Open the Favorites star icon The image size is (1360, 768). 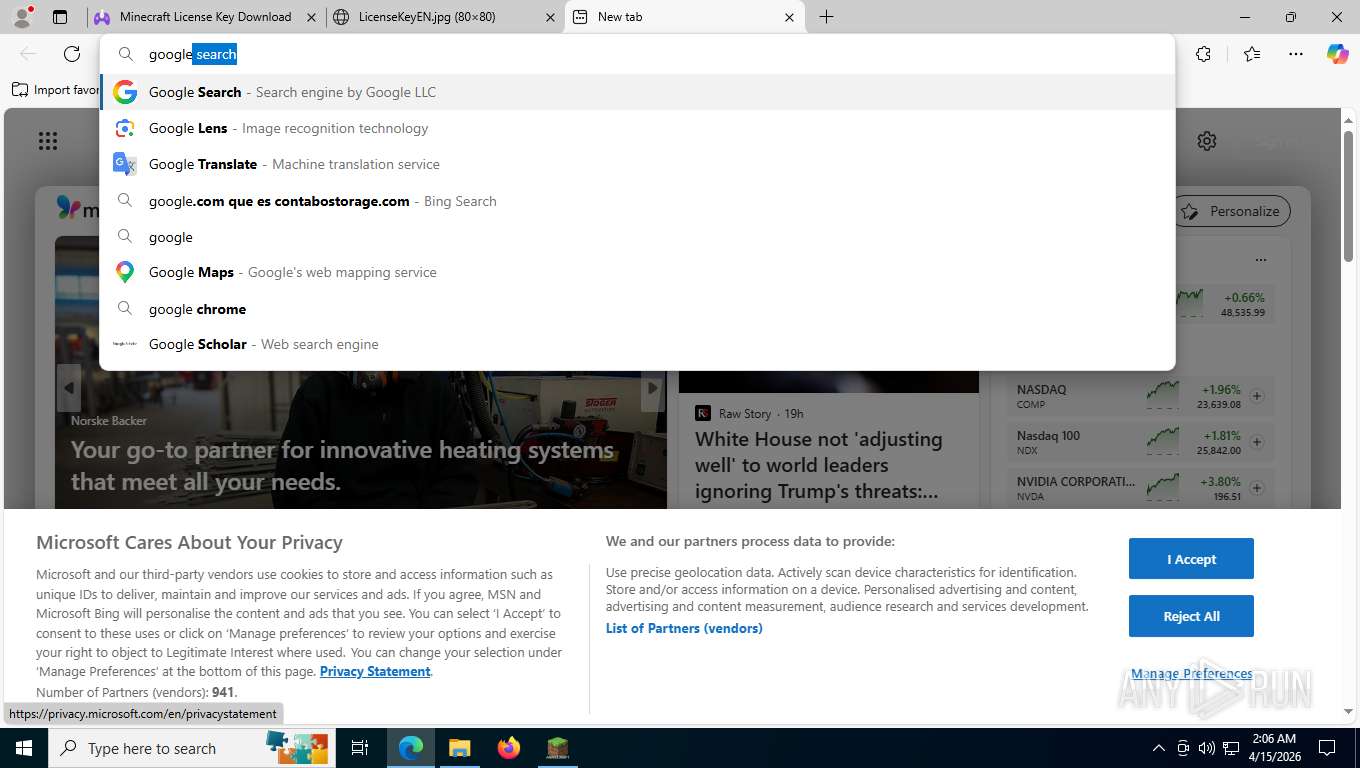[1252, 54]
